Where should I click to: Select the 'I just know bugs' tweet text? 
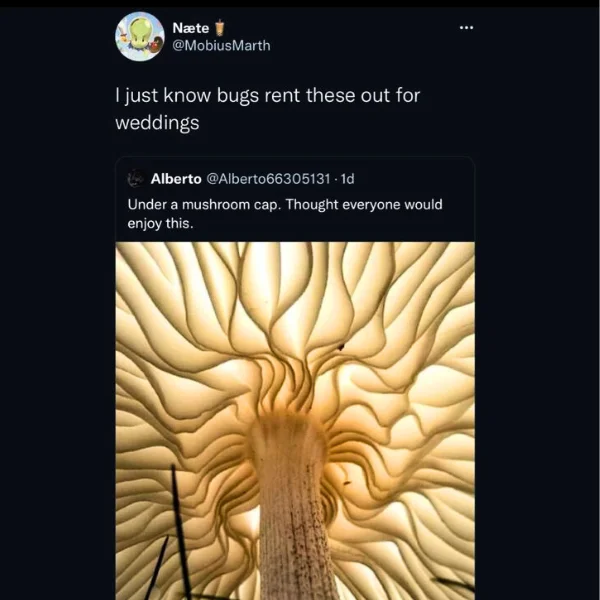pyautogui.click(x=268, y=109)
